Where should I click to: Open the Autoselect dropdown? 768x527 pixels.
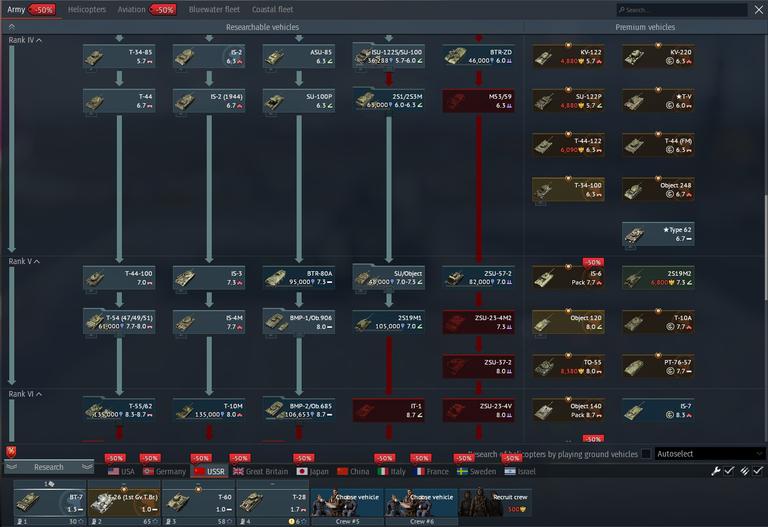tap(710, 454)
